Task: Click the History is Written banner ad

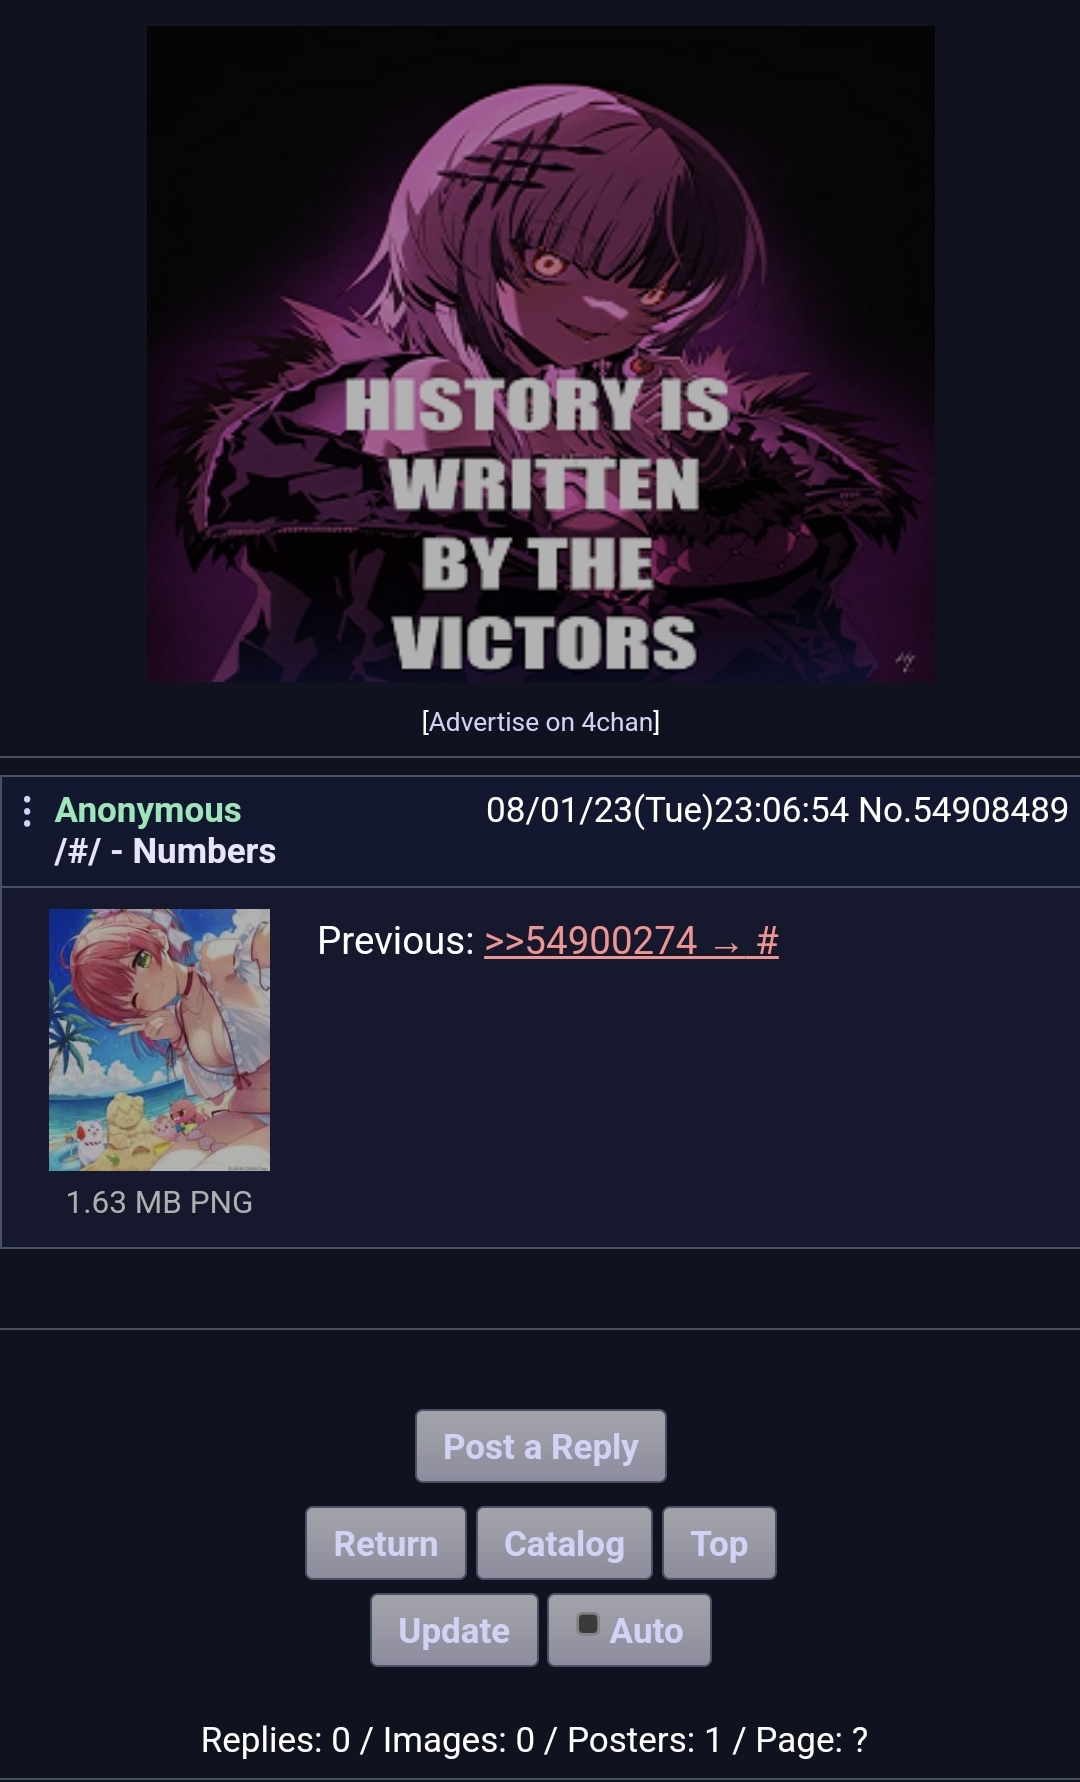Action: 541,354
